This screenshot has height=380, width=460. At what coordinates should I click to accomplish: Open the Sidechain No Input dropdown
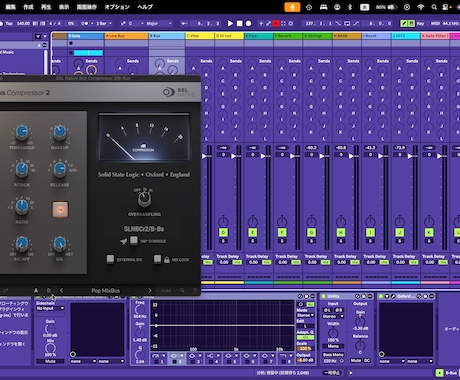coord(50,308)
